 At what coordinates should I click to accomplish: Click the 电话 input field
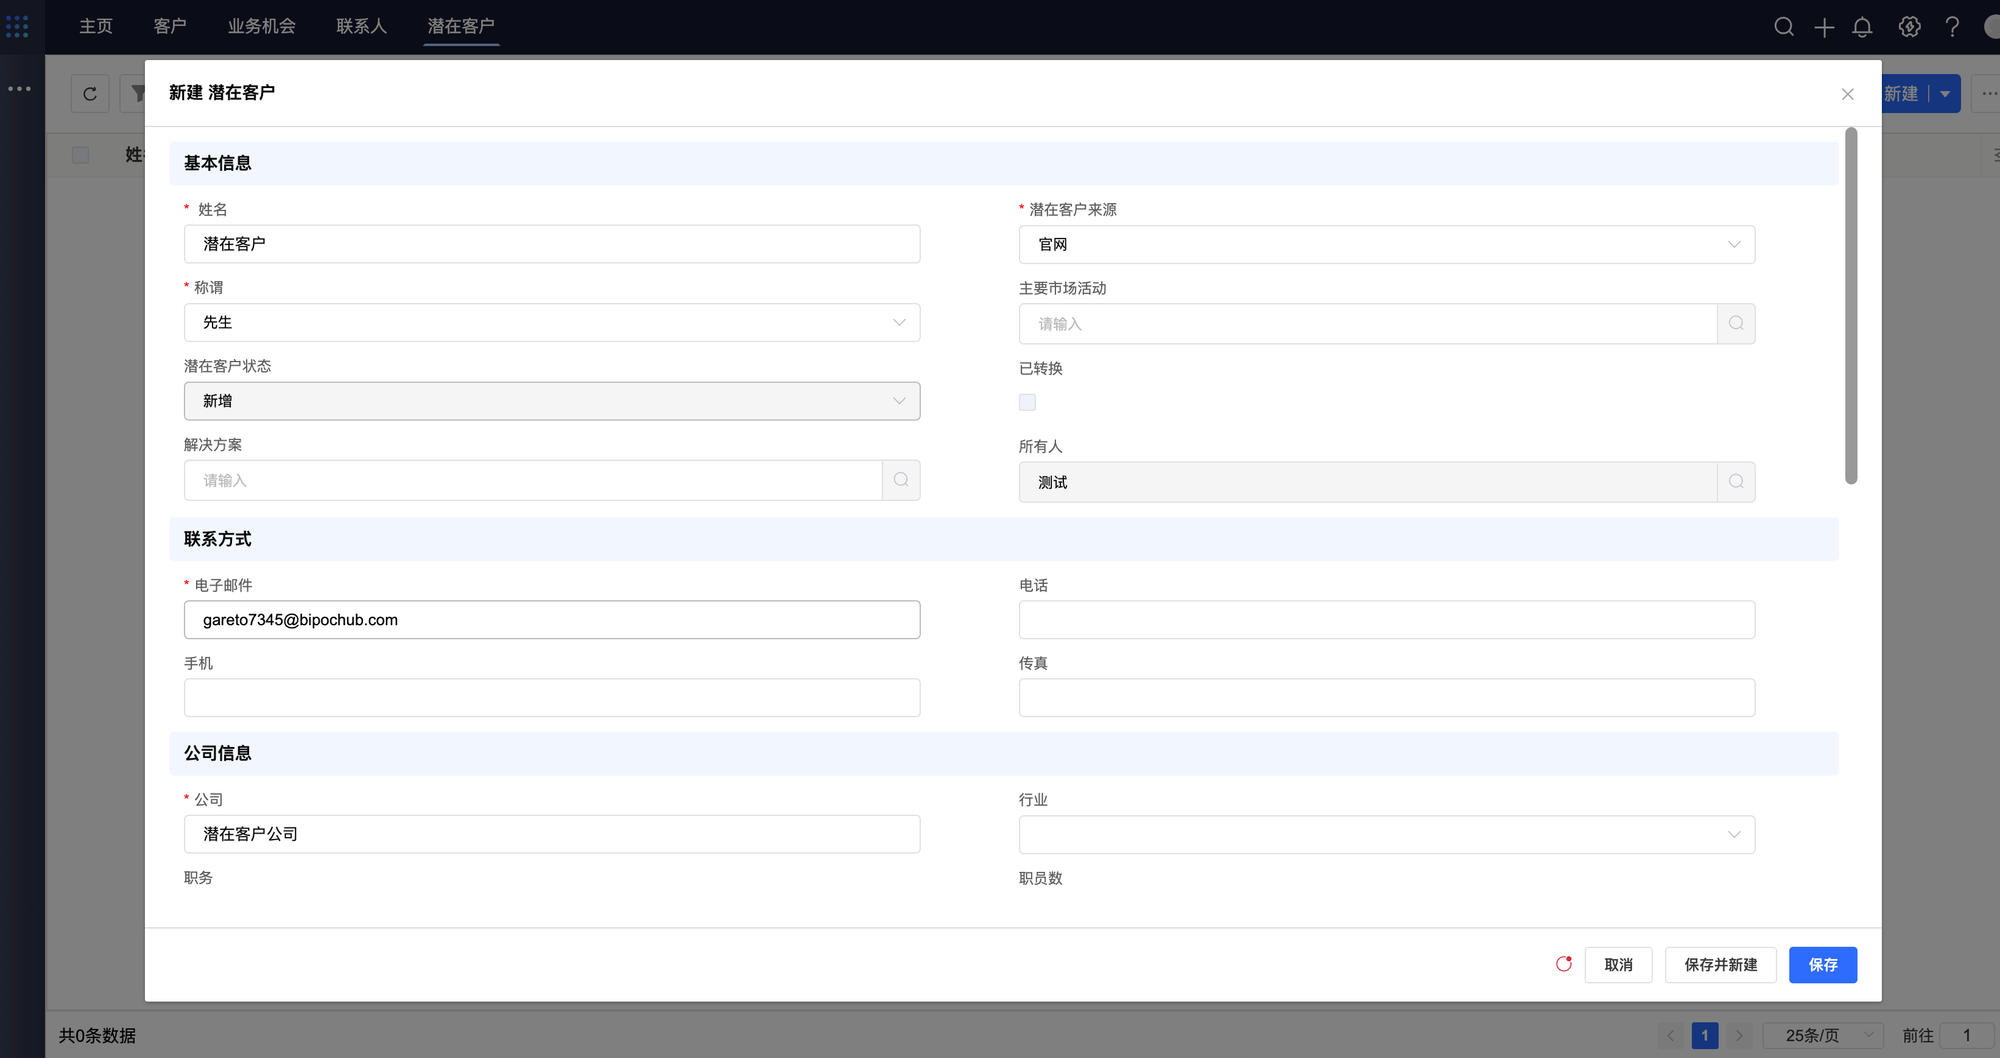[1386, 620]
